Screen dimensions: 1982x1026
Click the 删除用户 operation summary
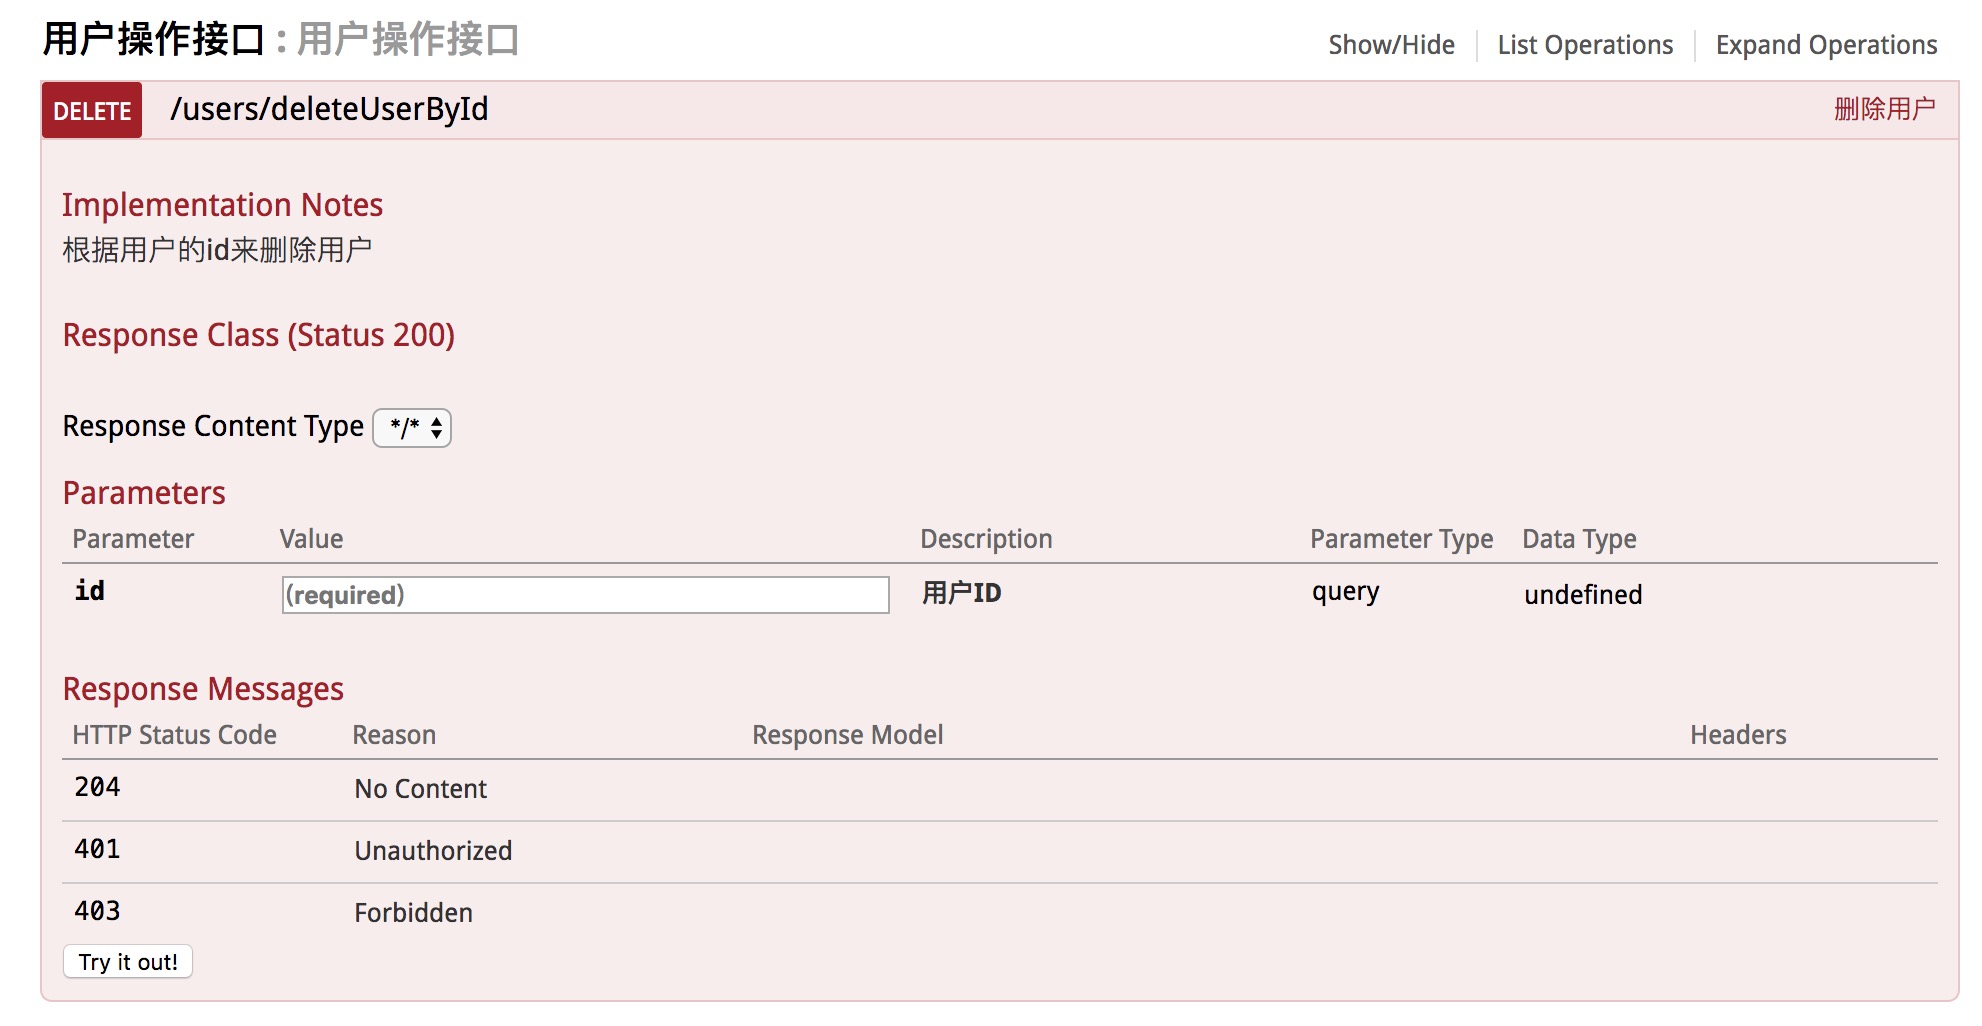click(1884, 109)
